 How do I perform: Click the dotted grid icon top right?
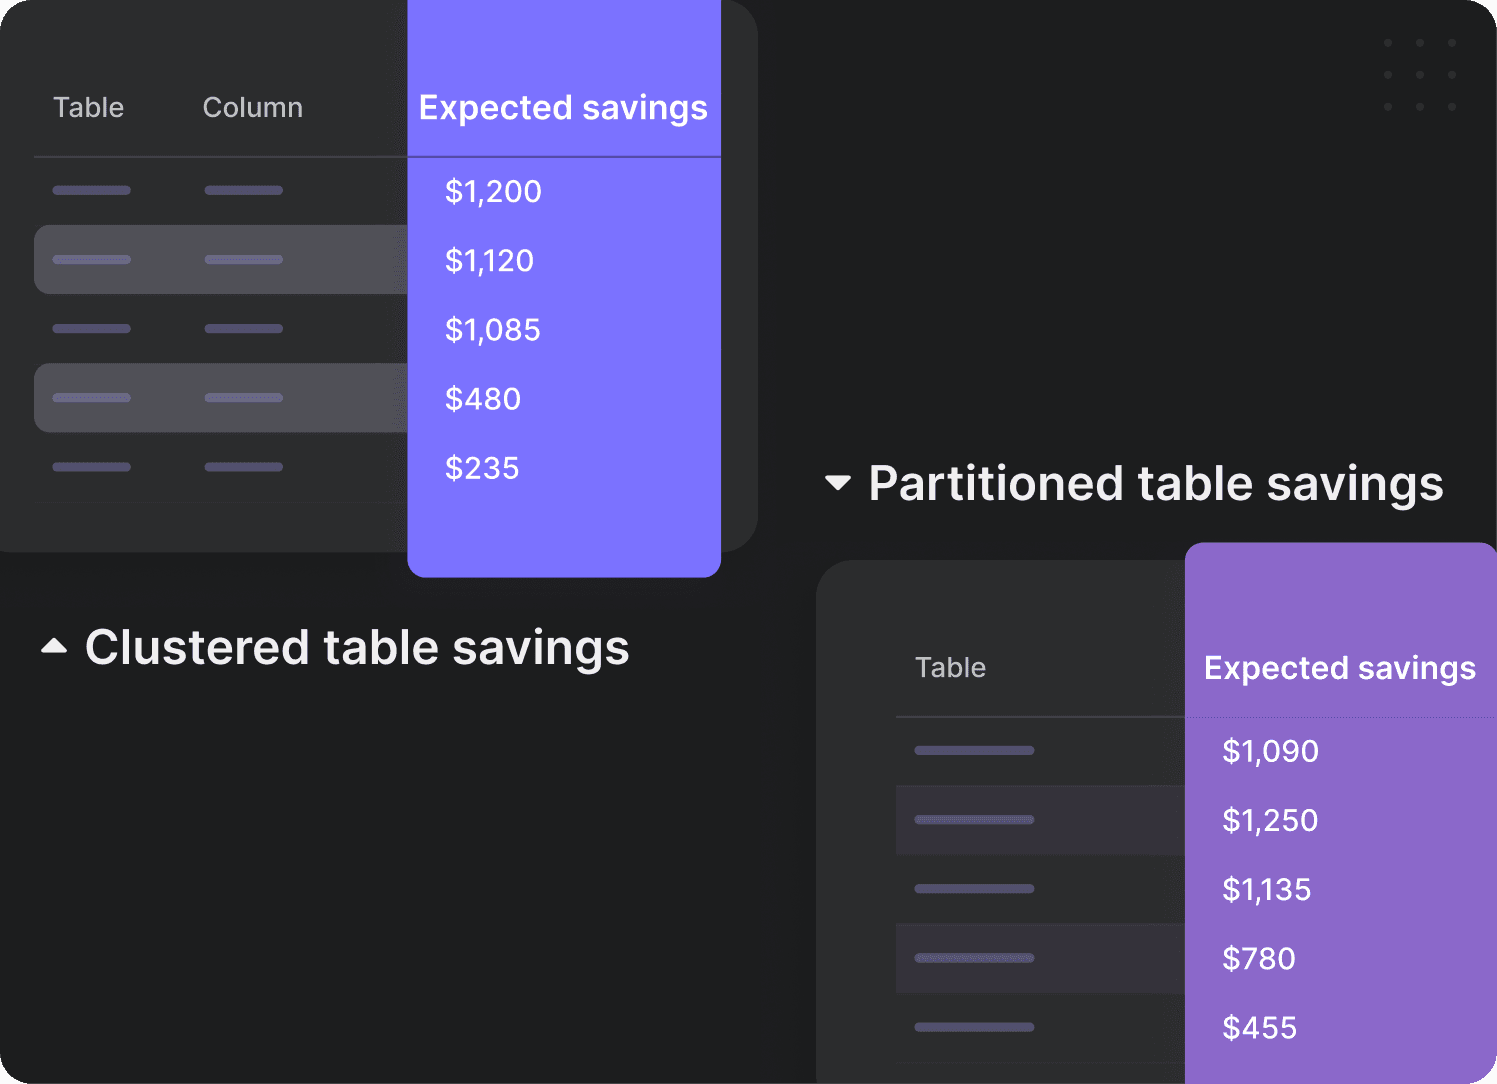tap(1419, 75)
